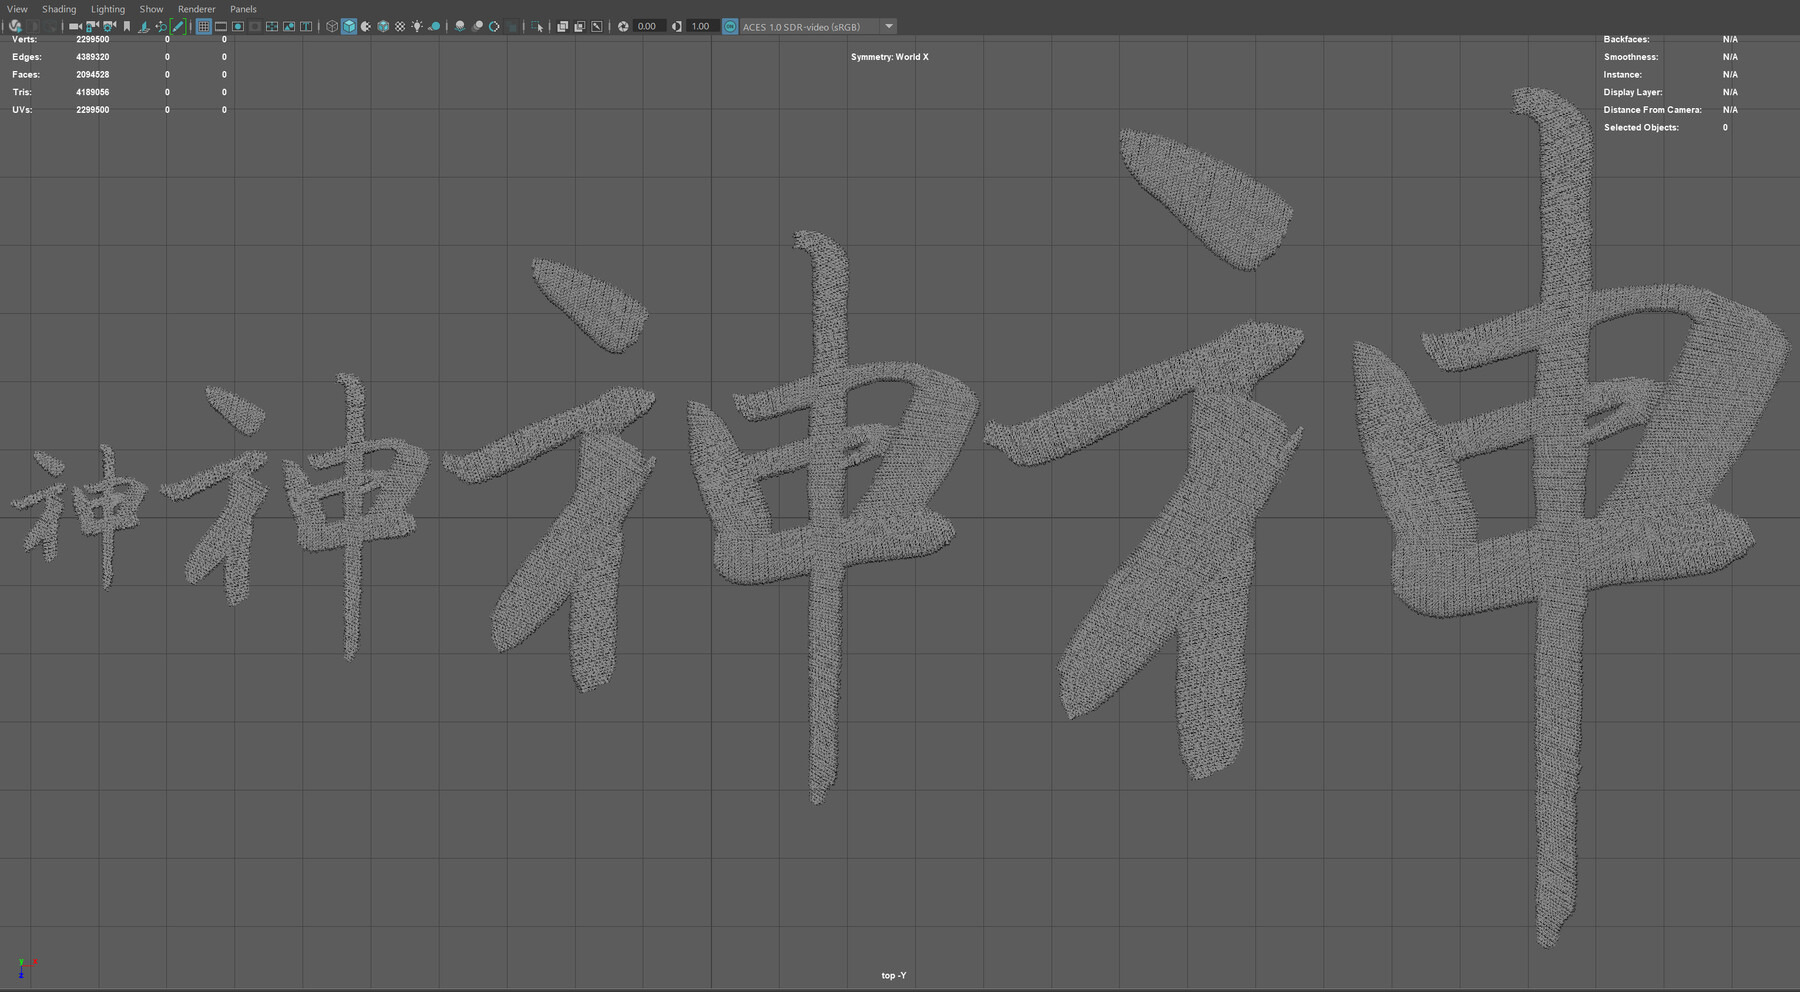Select the smooth shaded cube icon

coord(349,26)
